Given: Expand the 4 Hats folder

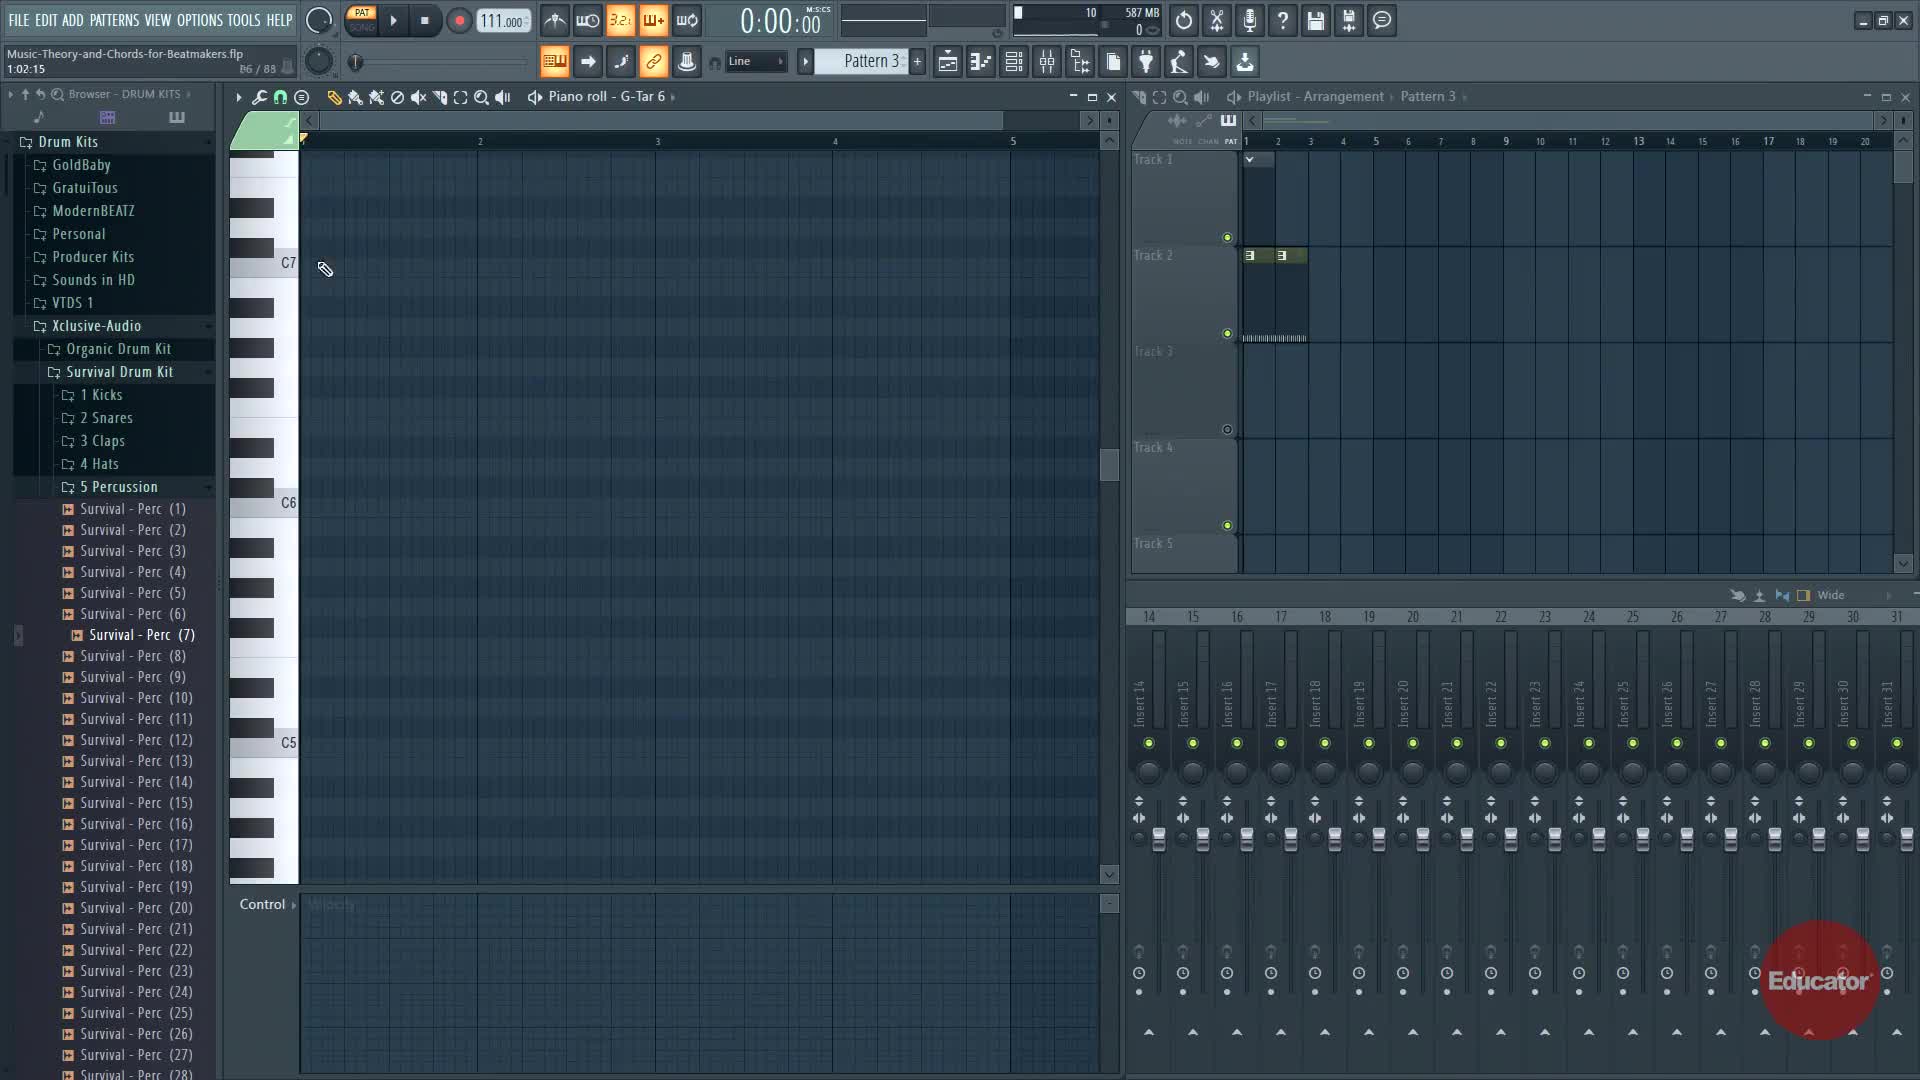Looking at the screenshot, I should (x=99, y=464).
